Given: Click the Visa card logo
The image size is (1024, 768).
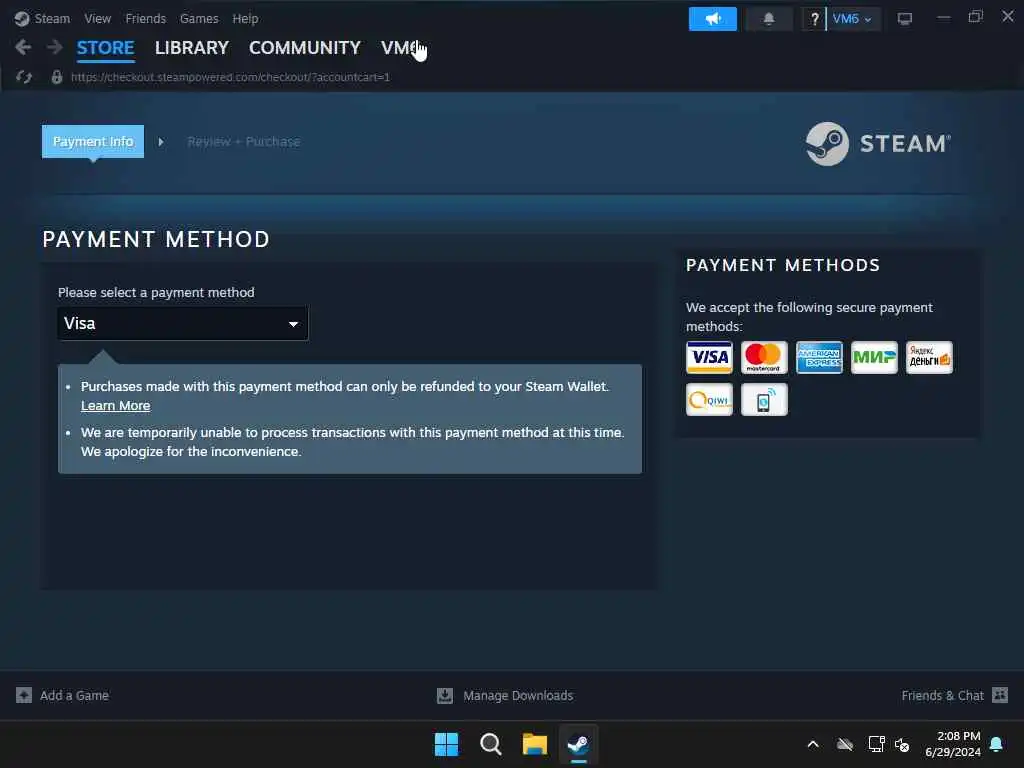Looking at the screenshot, I should (x=709, y=357).
